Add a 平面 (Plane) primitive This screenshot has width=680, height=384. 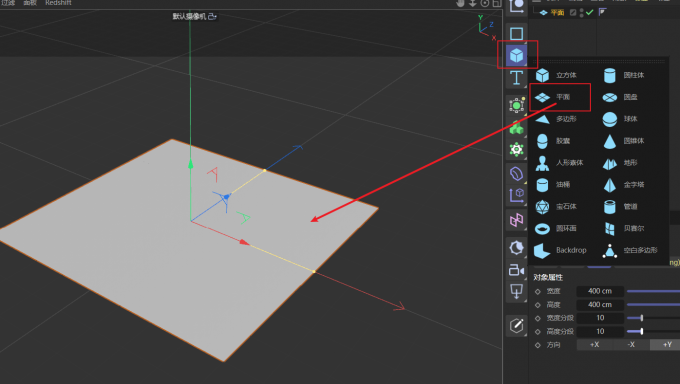(552, 97)
